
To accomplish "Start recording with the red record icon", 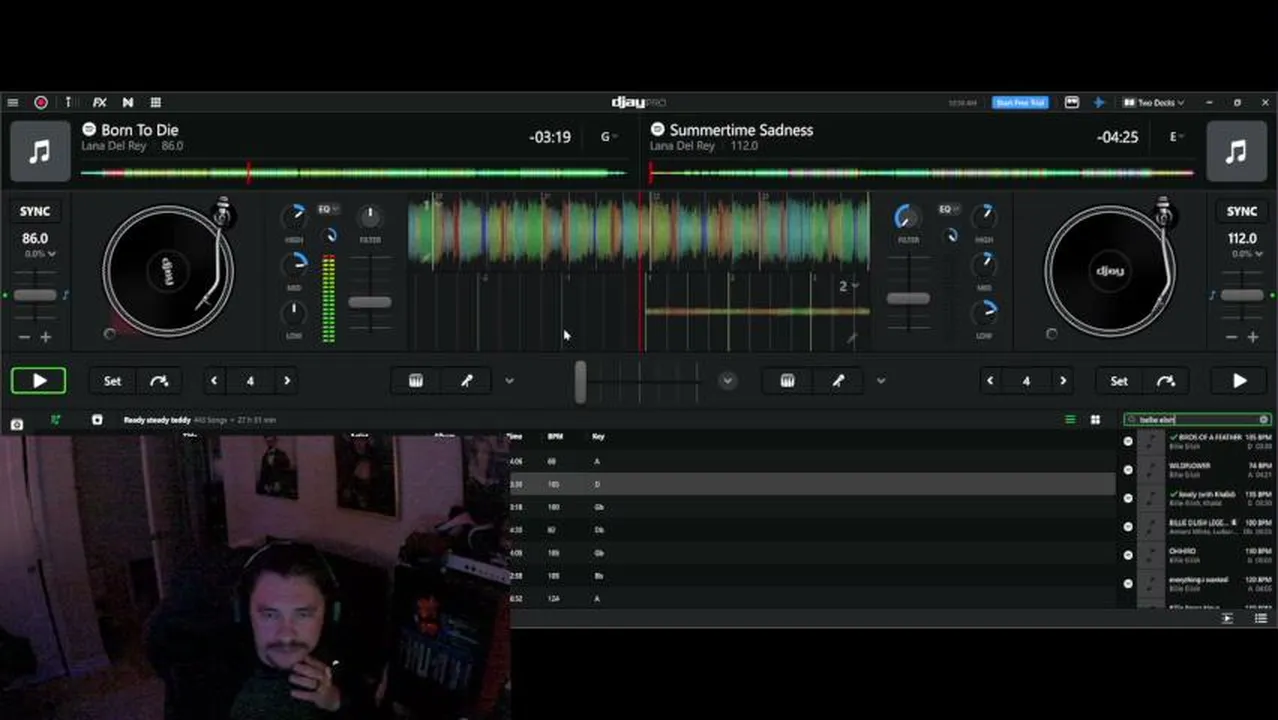I will [x=41, y=102].
